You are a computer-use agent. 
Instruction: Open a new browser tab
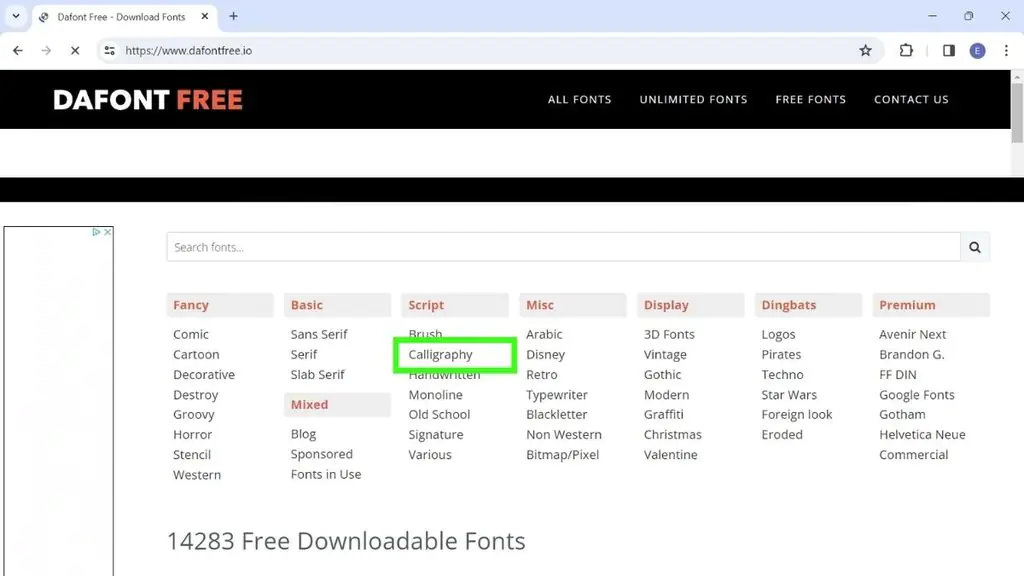tap(234, 16)
